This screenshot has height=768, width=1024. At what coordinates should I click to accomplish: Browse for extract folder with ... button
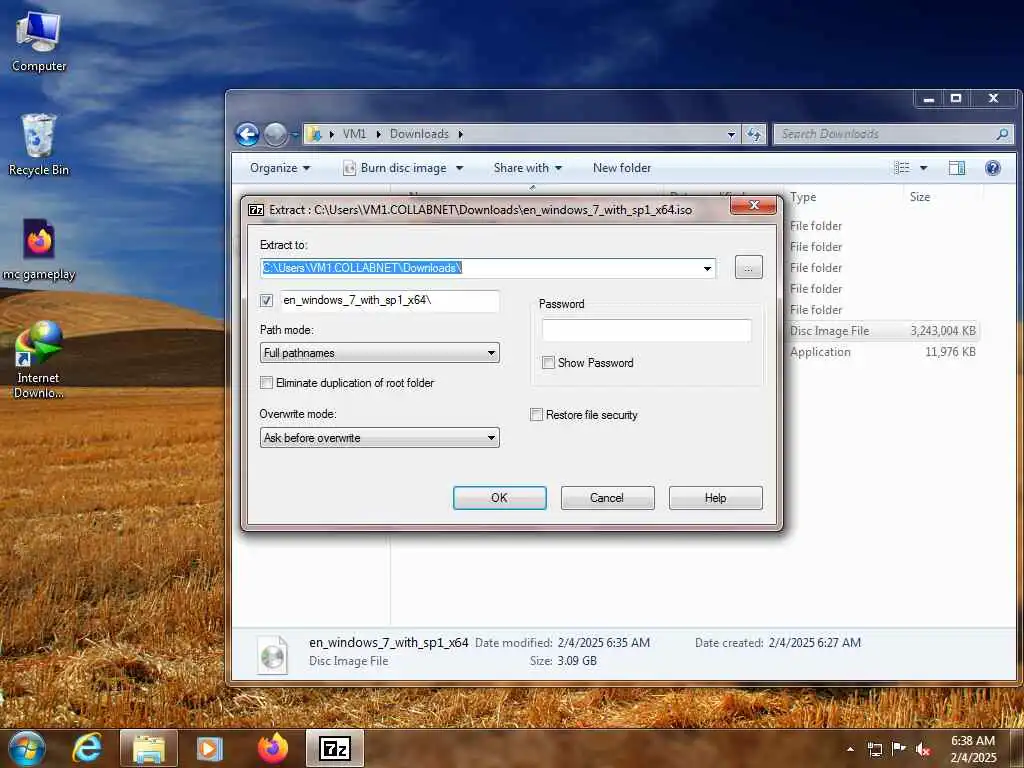[748, 268]
